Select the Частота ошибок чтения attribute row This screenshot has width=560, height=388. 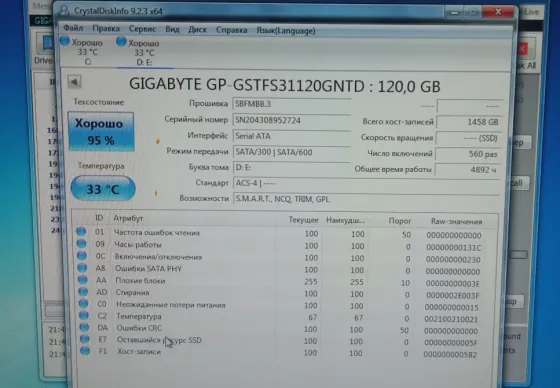click(x=284, y=234)
